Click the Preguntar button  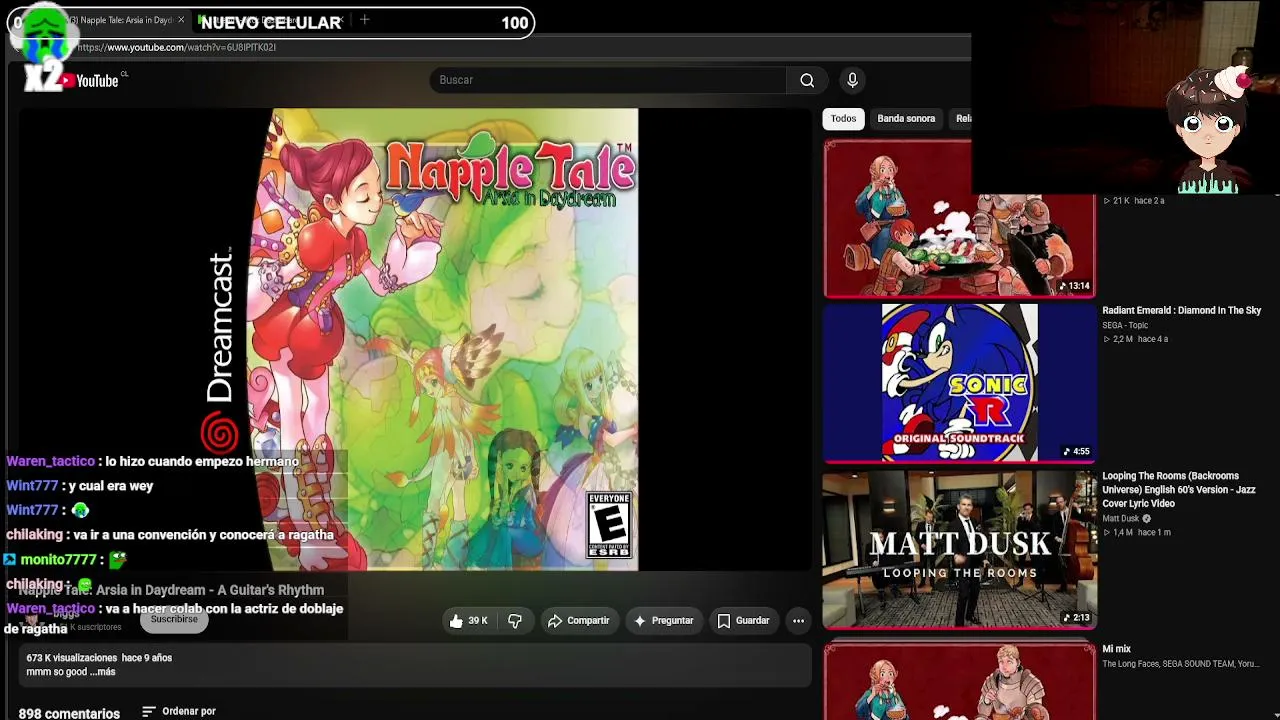click(663, 621)
